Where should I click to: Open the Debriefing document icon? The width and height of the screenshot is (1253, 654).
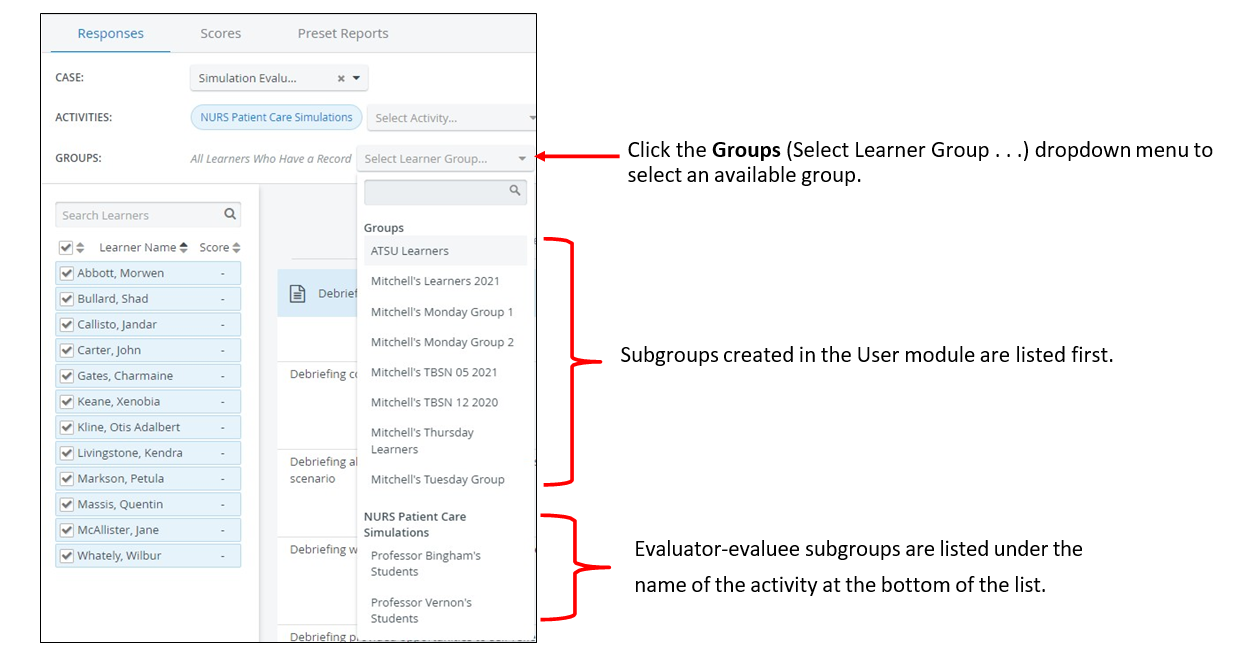[x=297, y=294]
